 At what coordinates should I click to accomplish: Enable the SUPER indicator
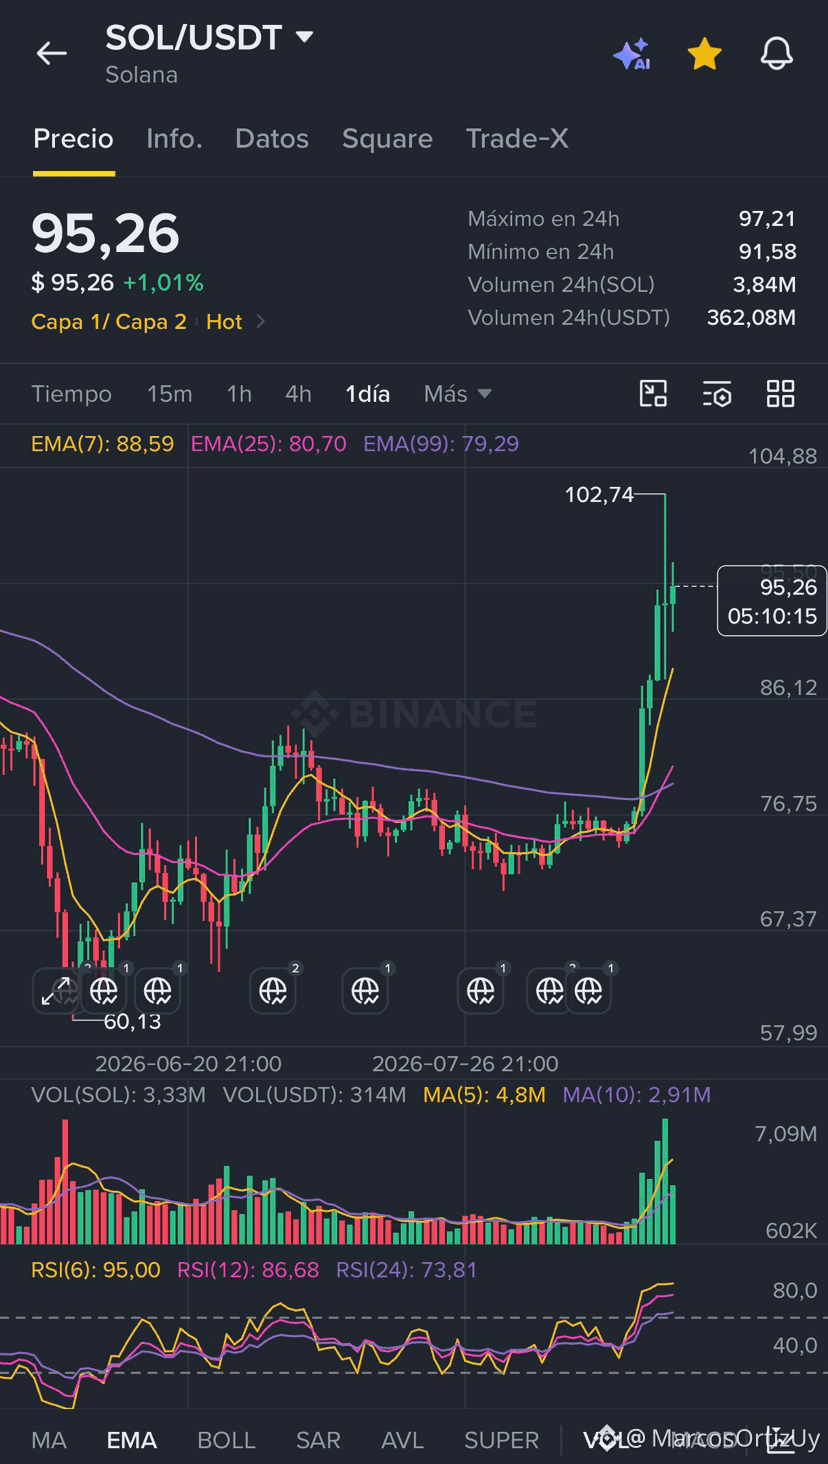point(502,1440)
